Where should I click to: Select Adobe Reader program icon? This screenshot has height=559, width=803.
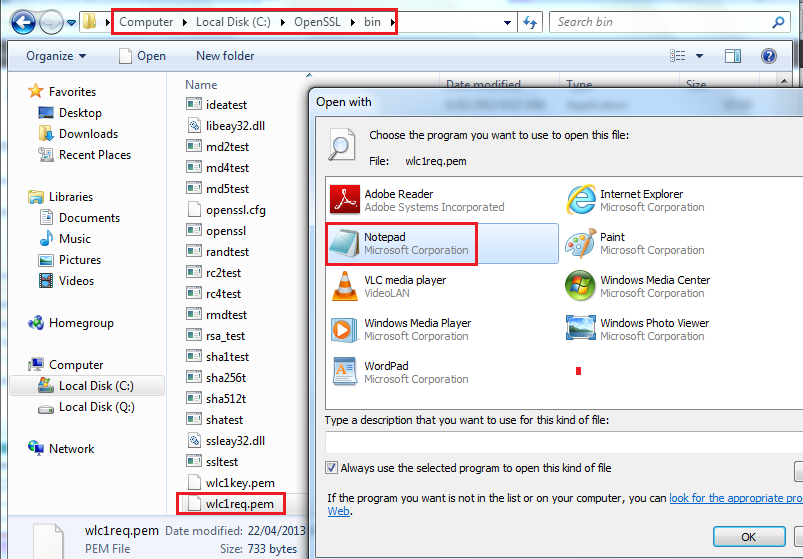pos(346,200)
